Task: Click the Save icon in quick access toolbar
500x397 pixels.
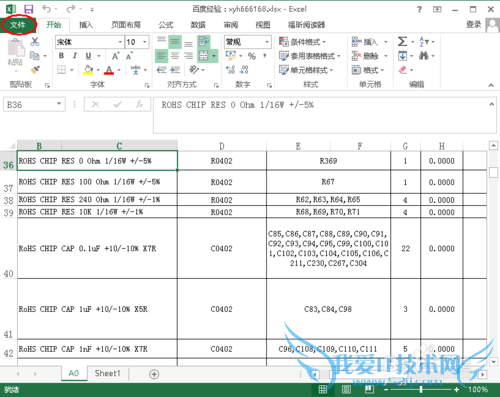Action: pyautogui.click(x=29, y=9)
